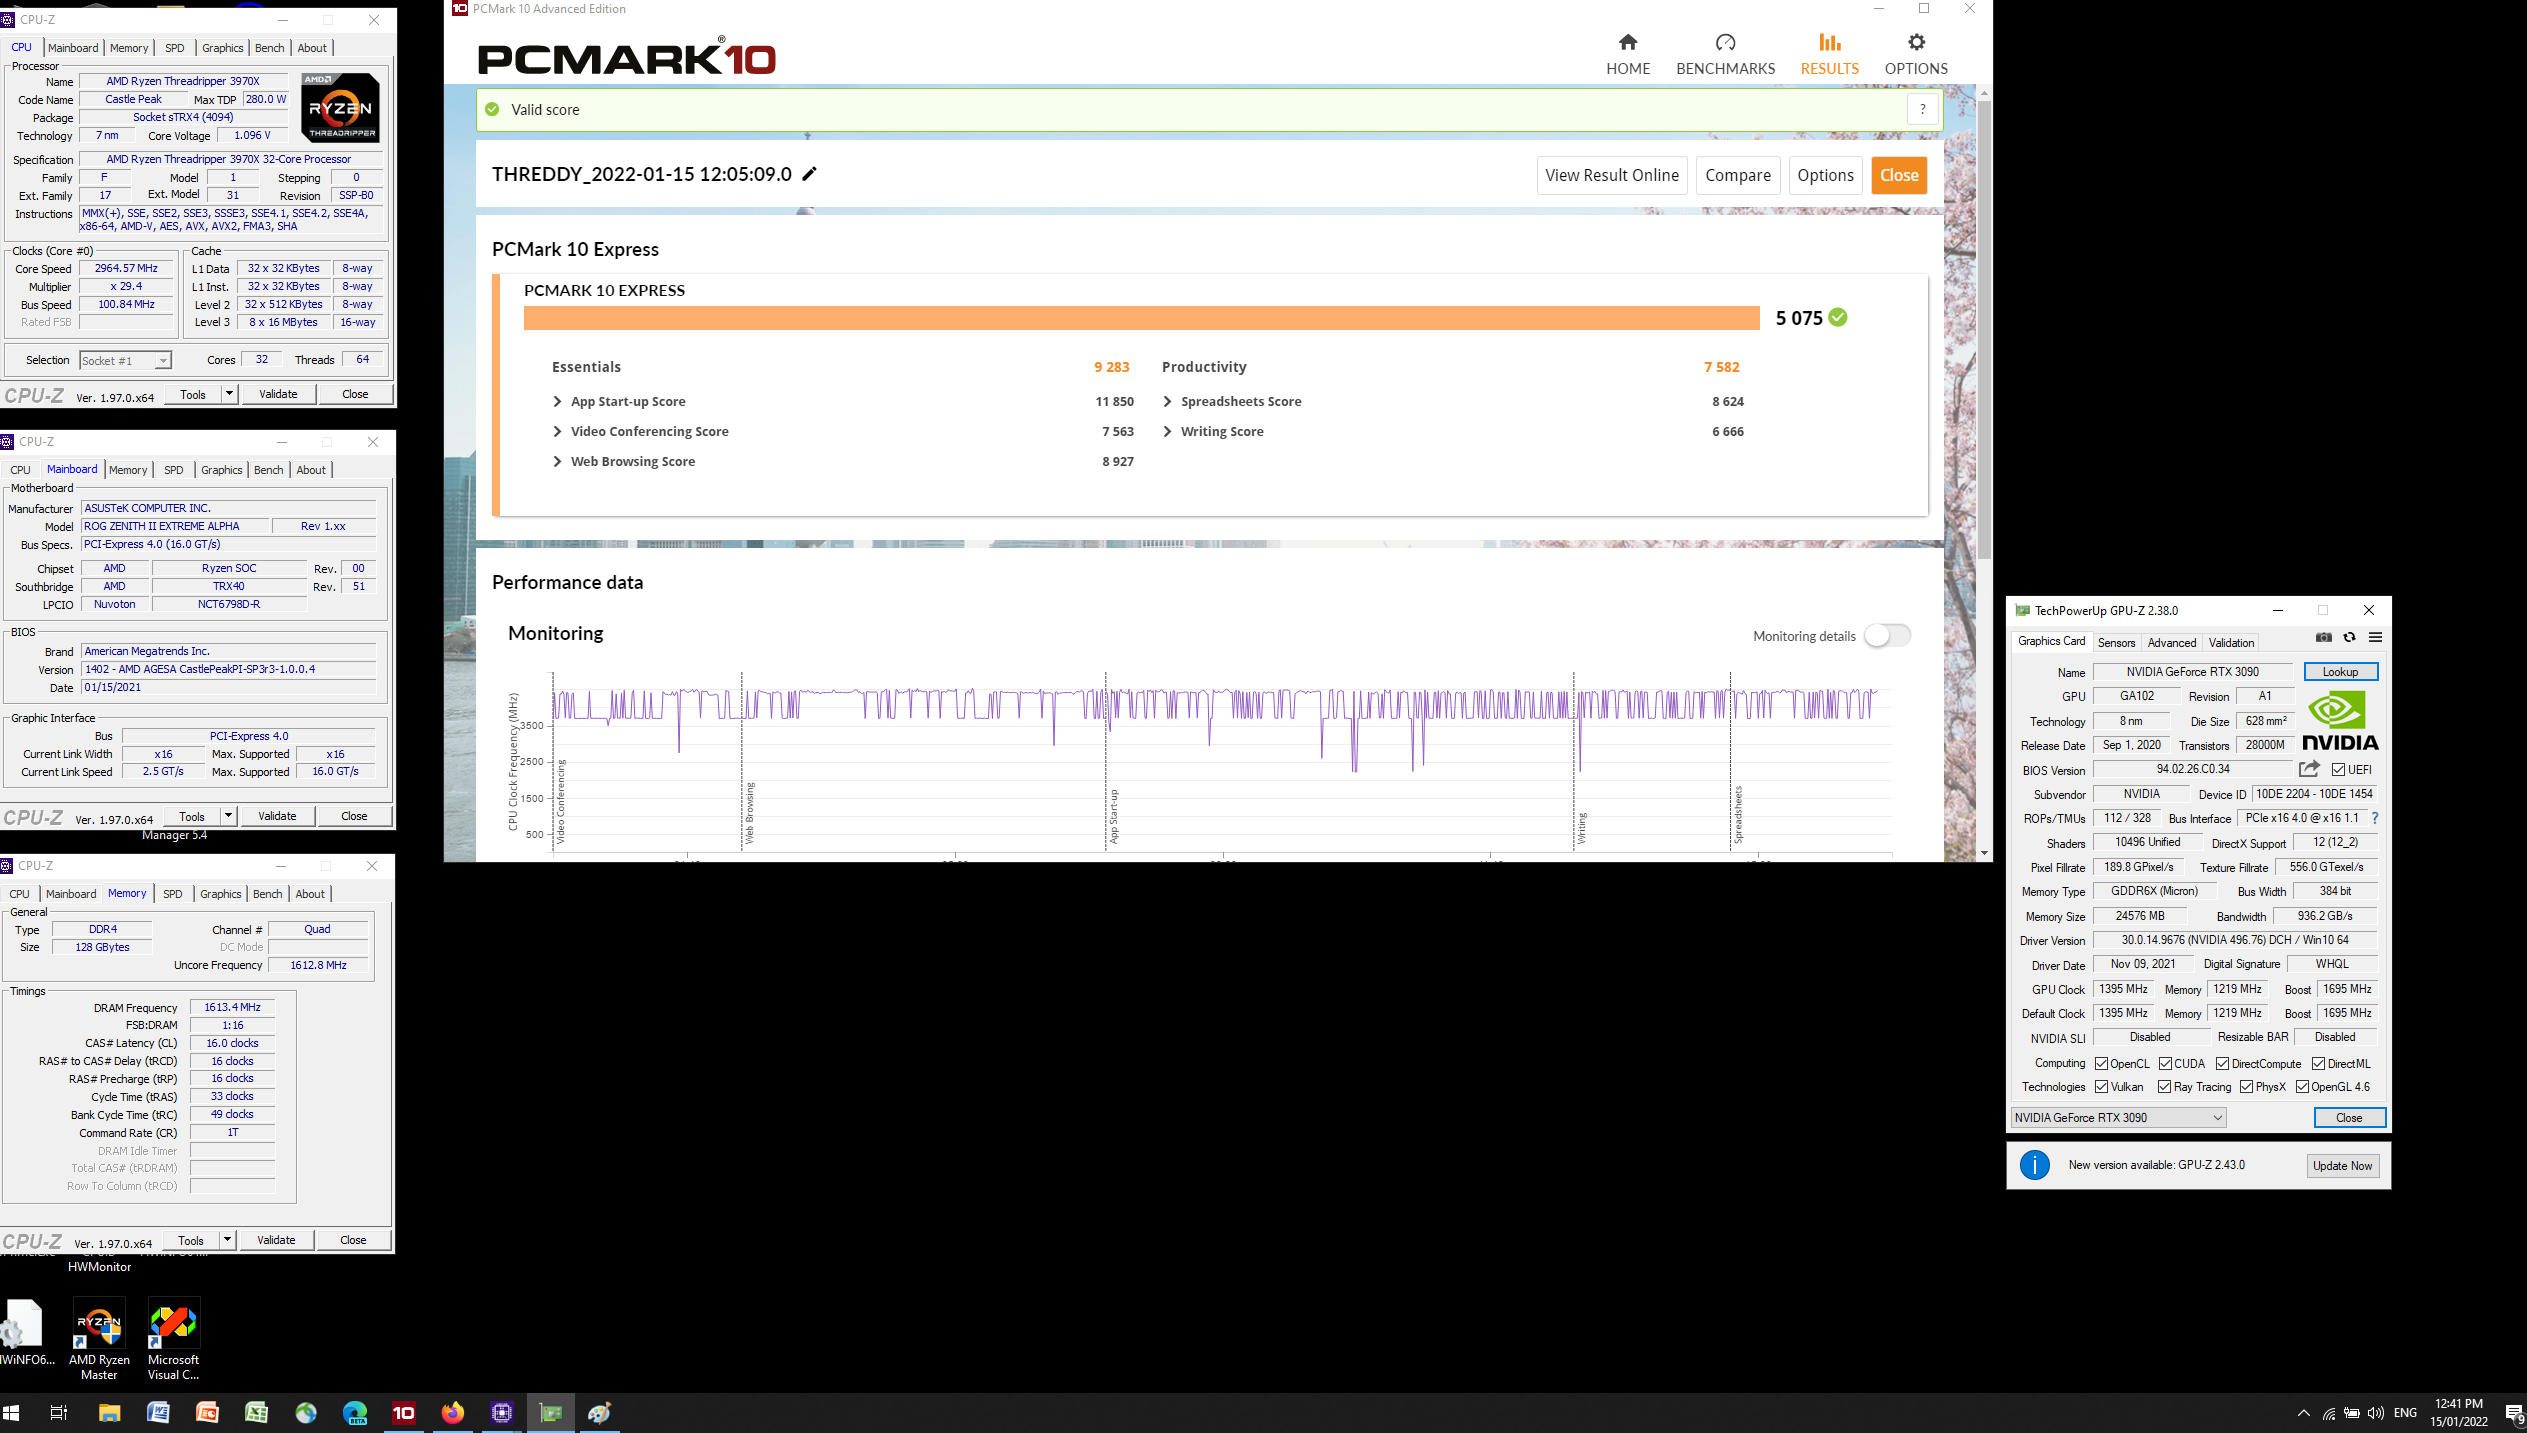Open the Microsoft Visual C++ desktop shortcut
Viewport: 2527px width, 1433px height.
173,1340
